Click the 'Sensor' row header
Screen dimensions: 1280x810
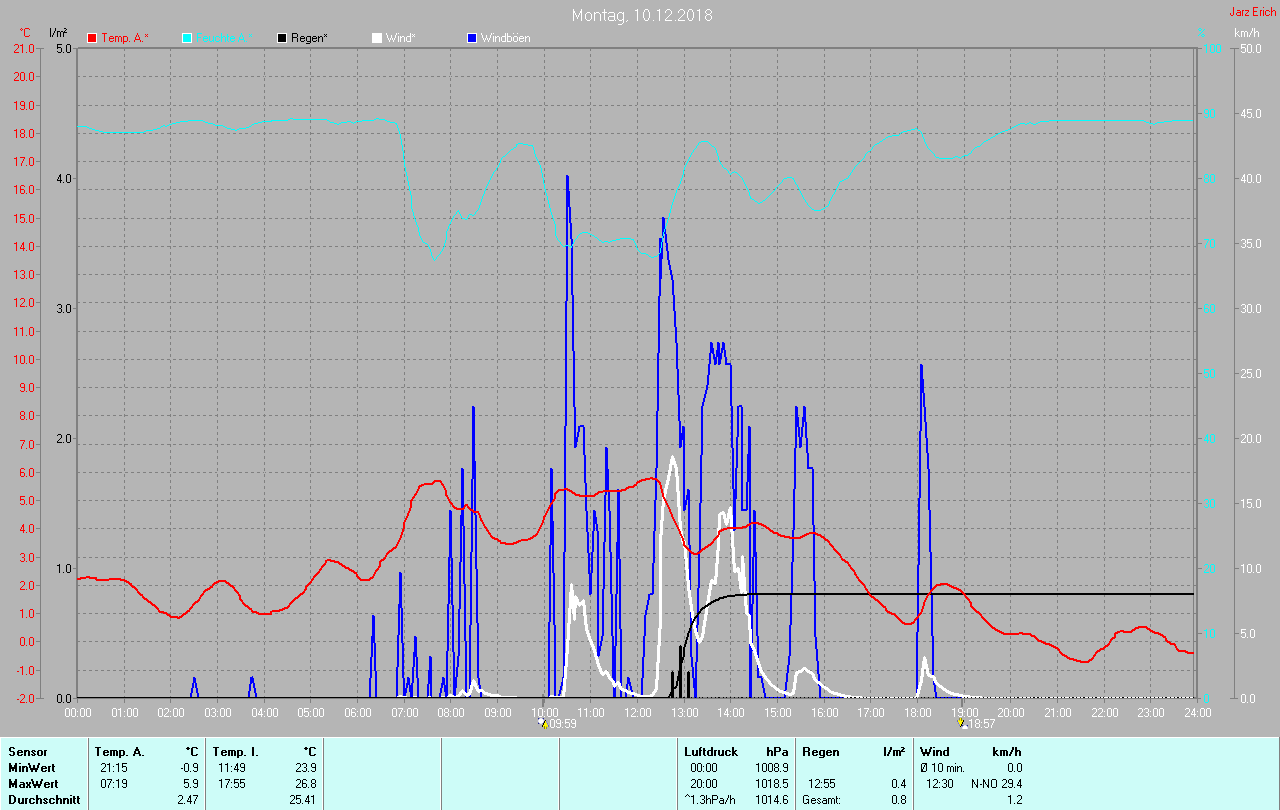point(27,752)
